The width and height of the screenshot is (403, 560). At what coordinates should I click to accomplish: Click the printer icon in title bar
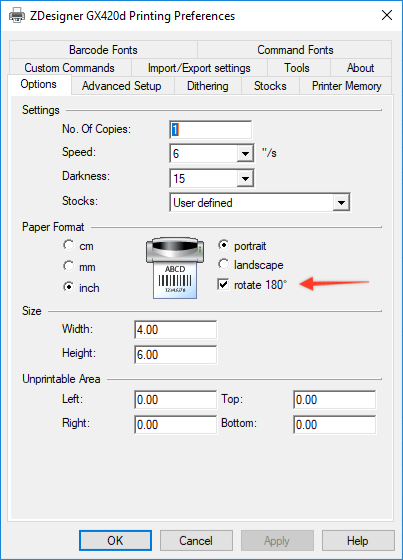16,16
